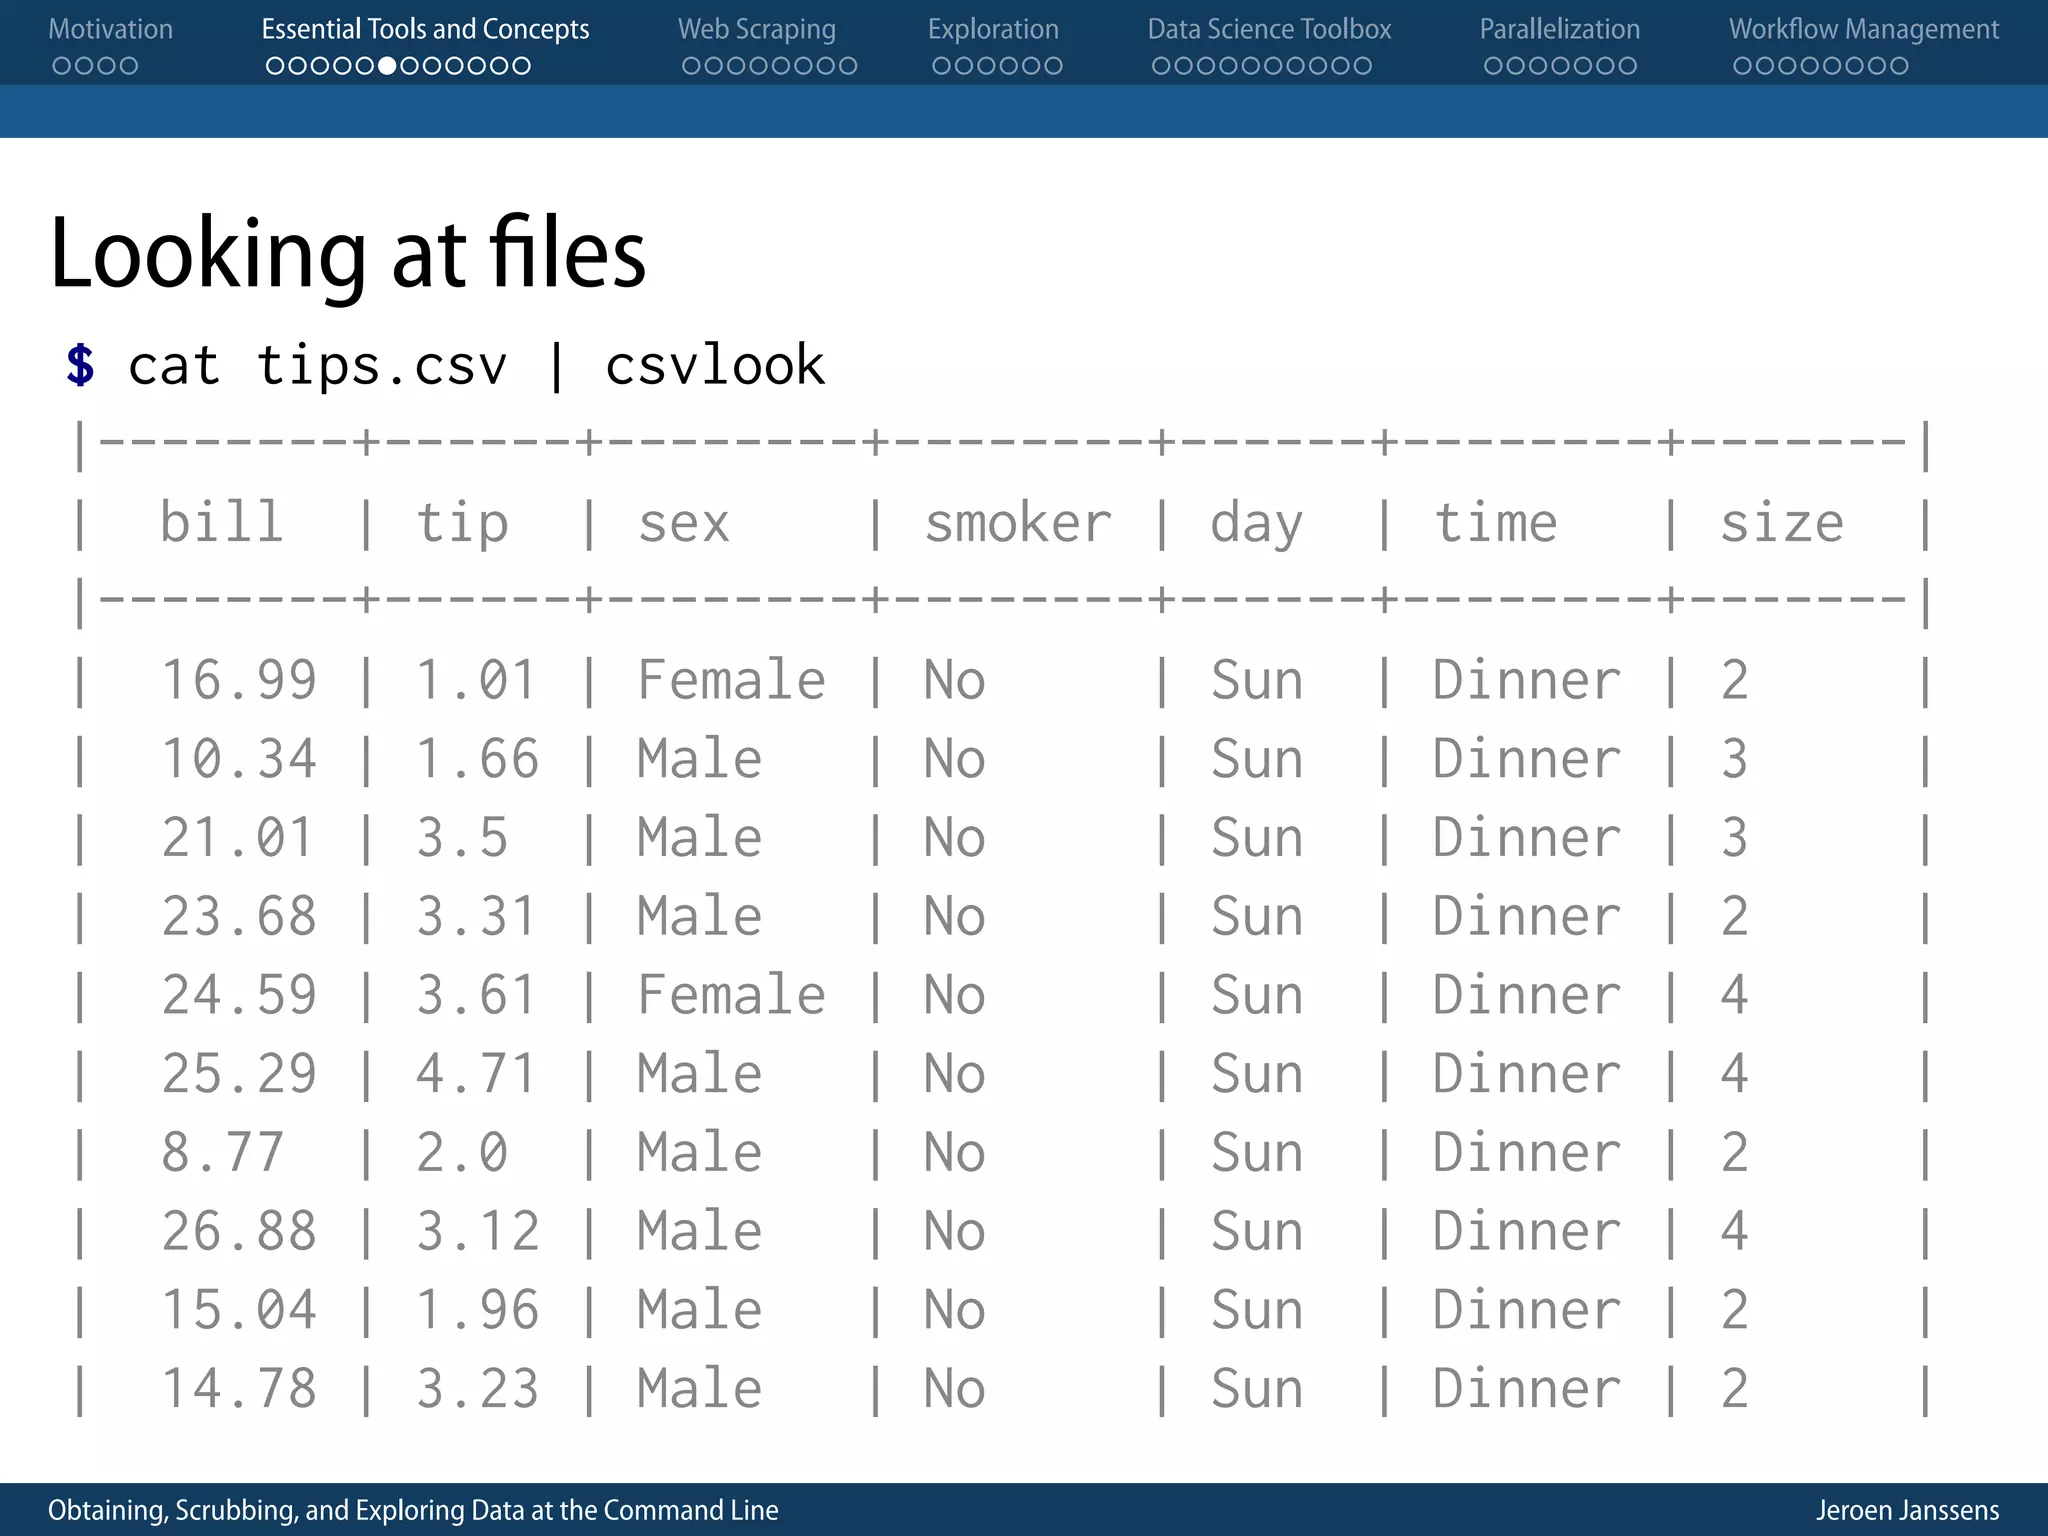
Task: Click the first dot under Motivation
Action: coord(62,66)
